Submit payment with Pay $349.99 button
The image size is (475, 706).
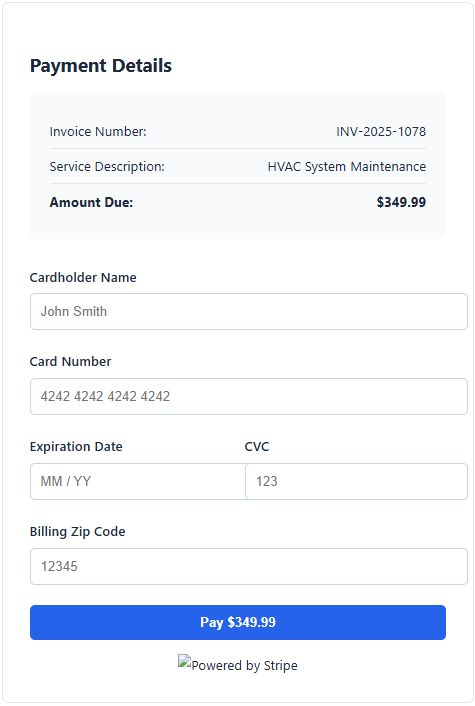[238, 622]
